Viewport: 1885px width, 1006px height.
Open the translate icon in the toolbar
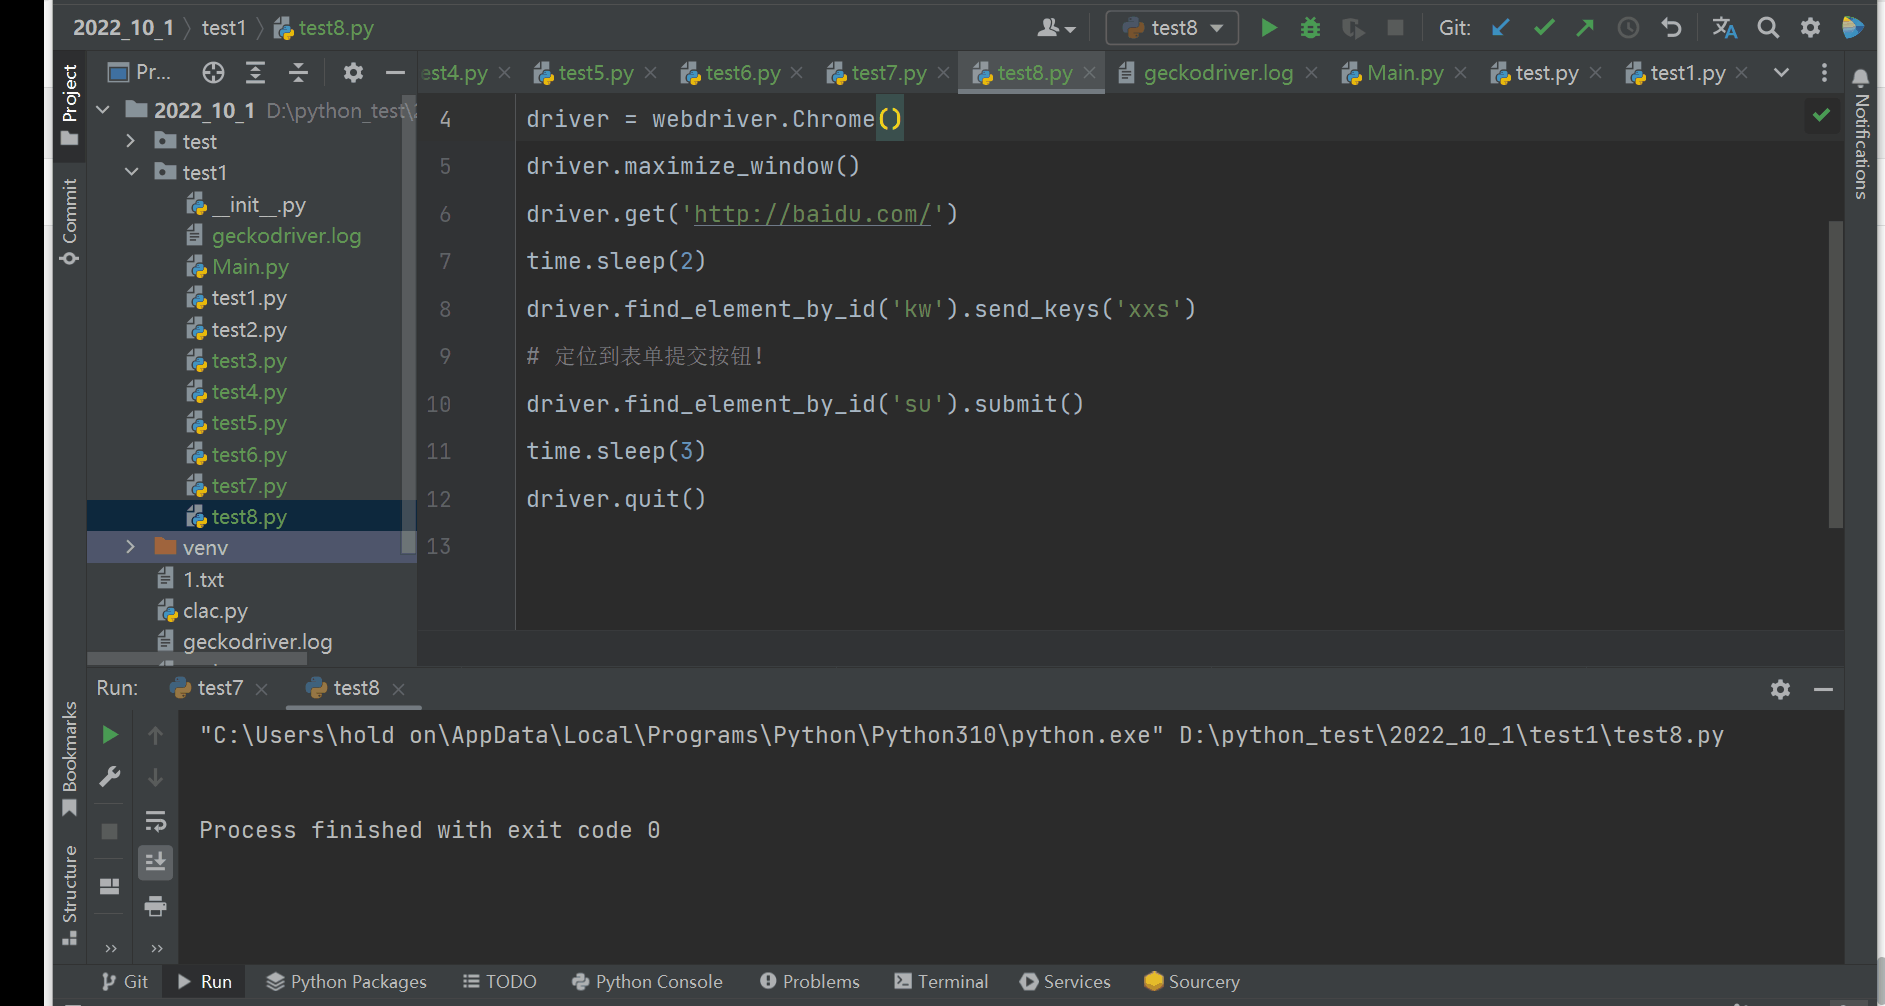coord(1724,28)
